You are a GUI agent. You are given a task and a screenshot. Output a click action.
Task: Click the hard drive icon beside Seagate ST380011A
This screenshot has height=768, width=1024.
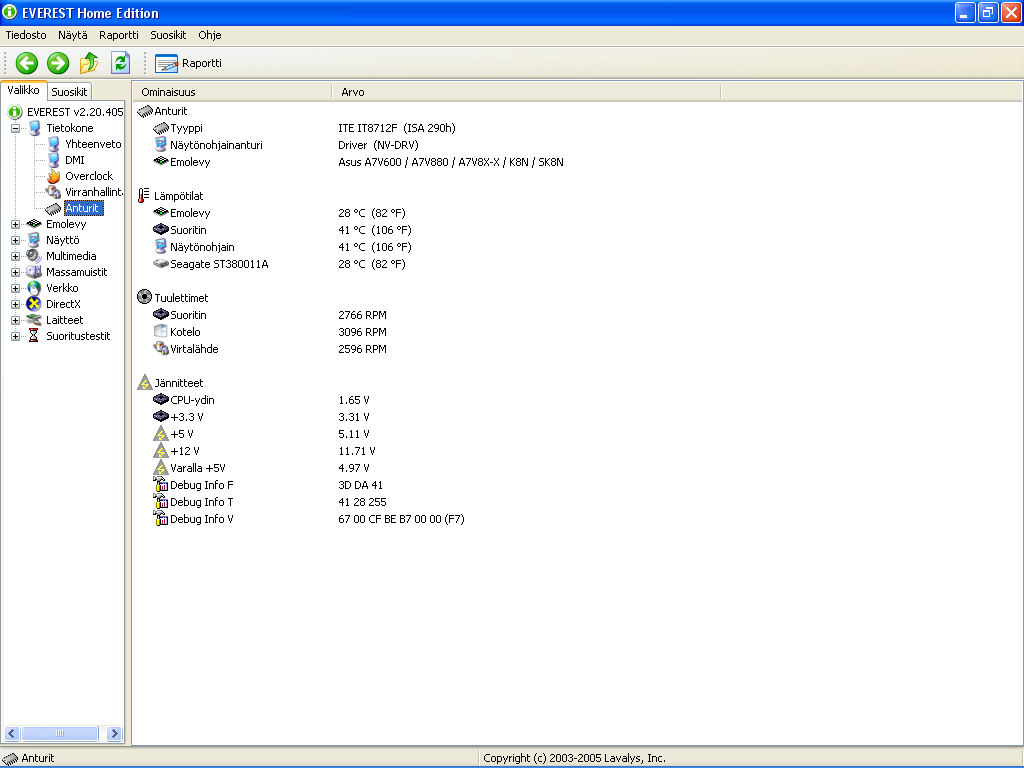[x=161, y=264]
